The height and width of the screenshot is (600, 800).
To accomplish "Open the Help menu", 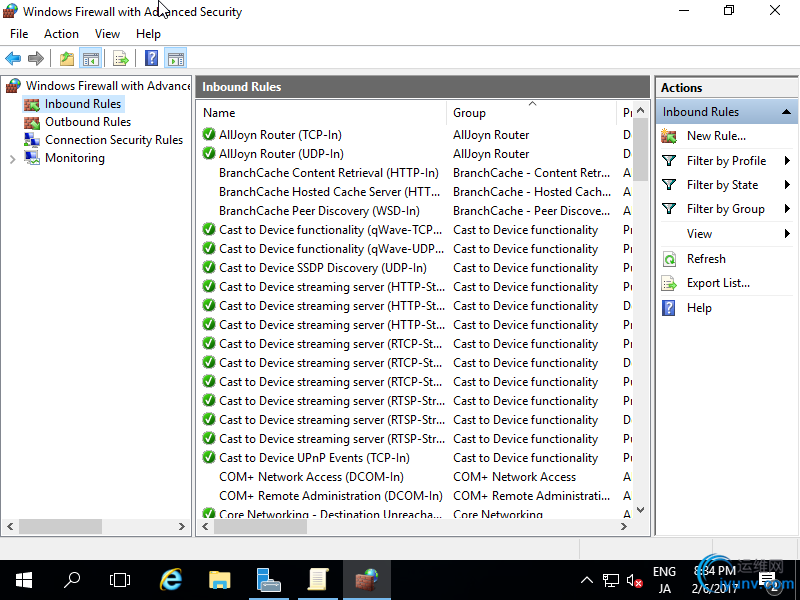I will click(x=148, y=34).
